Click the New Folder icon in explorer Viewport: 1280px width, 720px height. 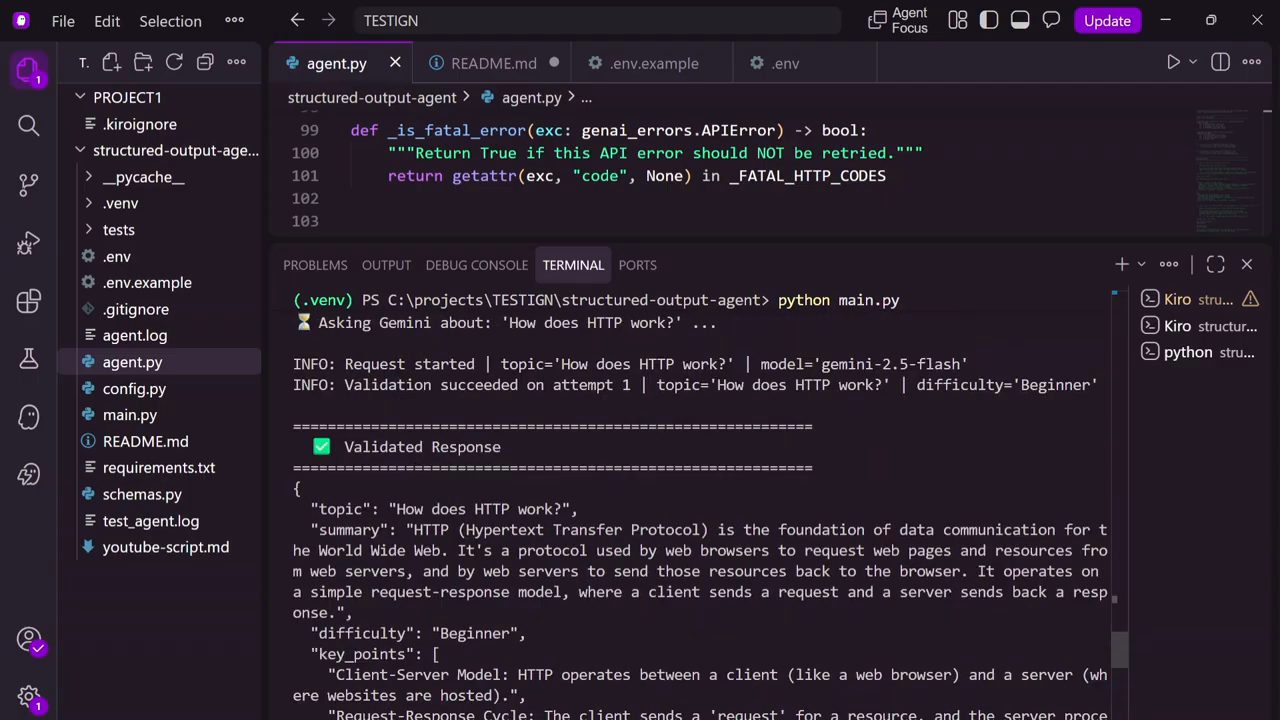143,62
